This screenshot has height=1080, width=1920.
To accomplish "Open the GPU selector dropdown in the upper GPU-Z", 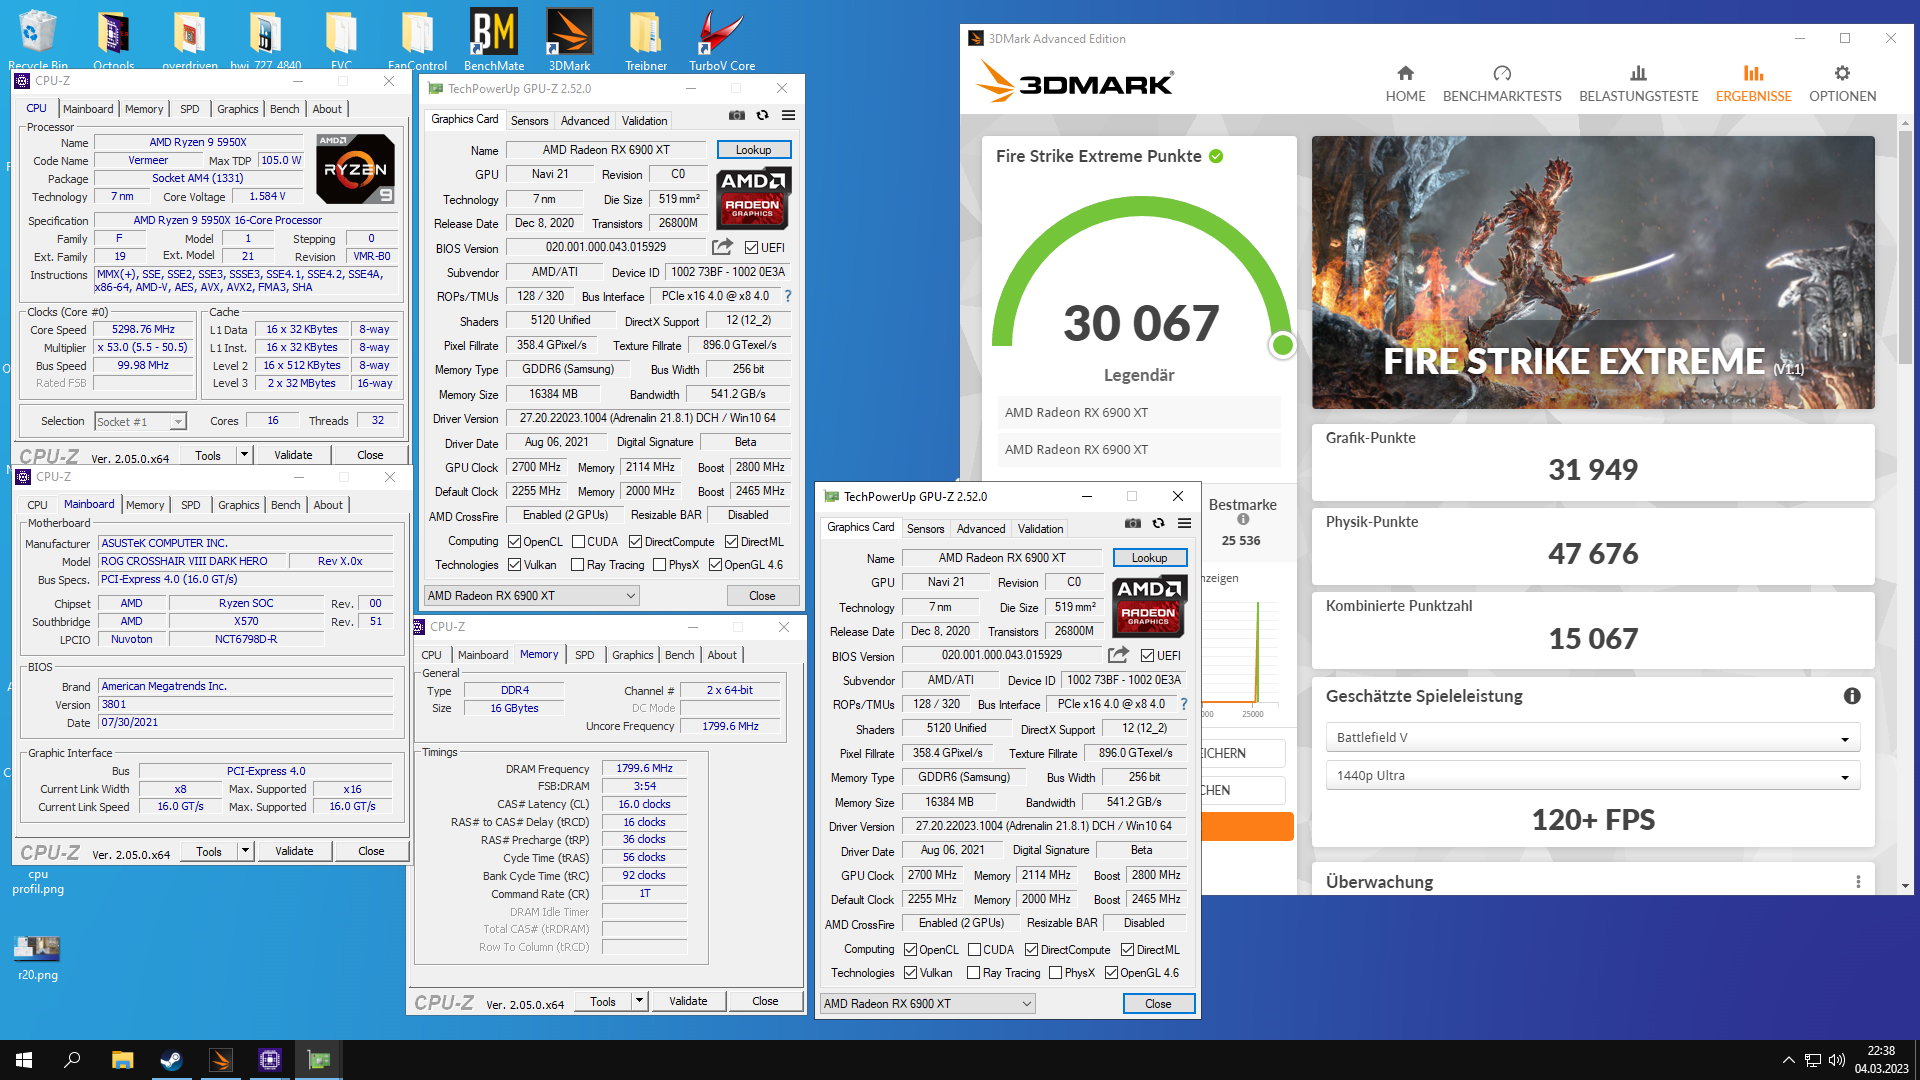I will [x=532, y=595].
